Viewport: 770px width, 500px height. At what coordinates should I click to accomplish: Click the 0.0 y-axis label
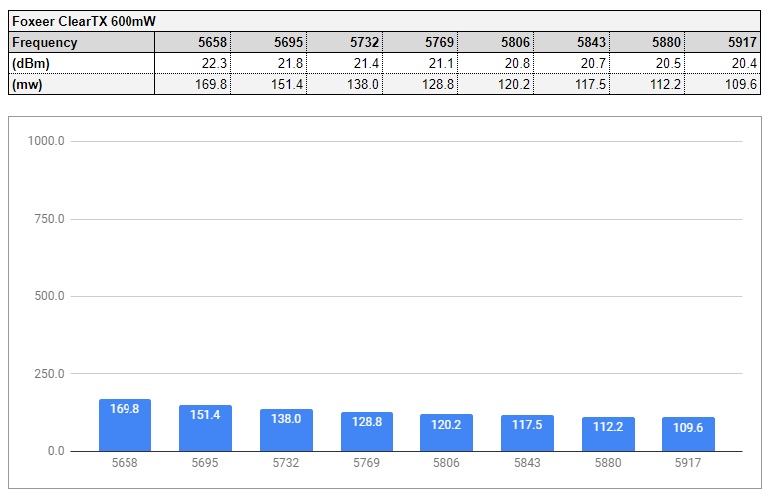[56, 451]
